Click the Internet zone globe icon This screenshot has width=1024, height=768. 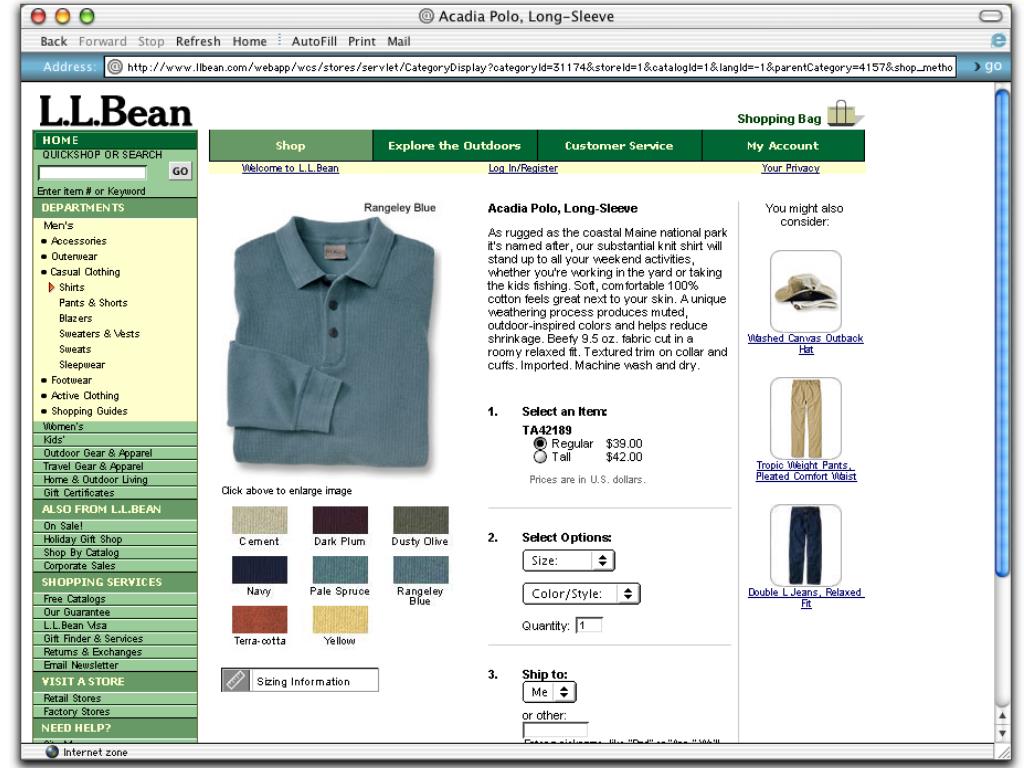coord(52,752)
